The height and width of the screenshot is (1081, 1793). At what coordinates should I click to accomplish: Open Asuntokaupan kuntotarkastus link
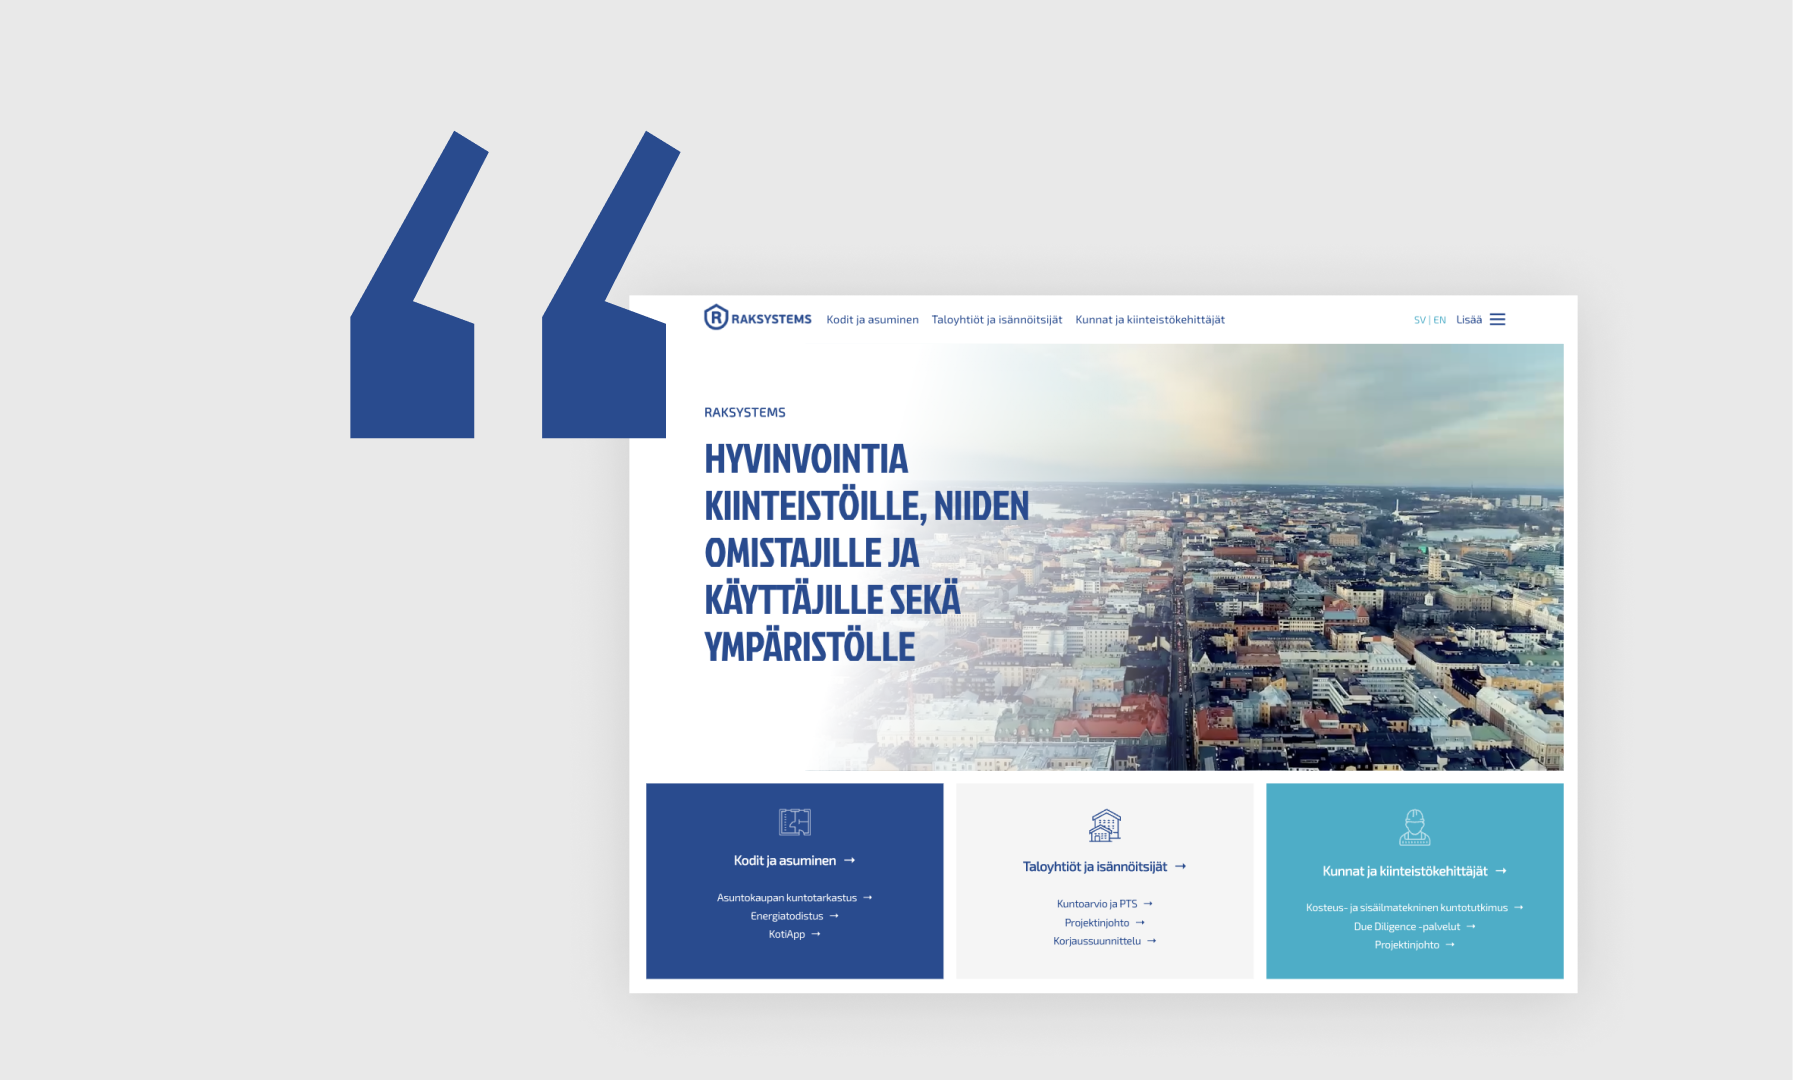[794, 898]
